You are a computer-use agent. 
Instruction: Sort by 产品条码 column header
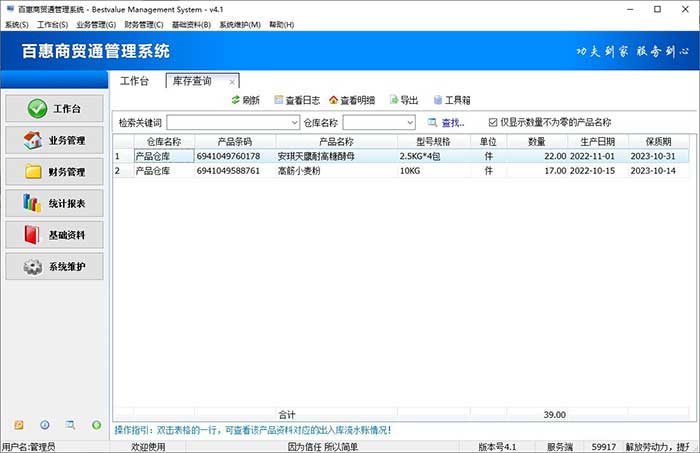point(235,141)
